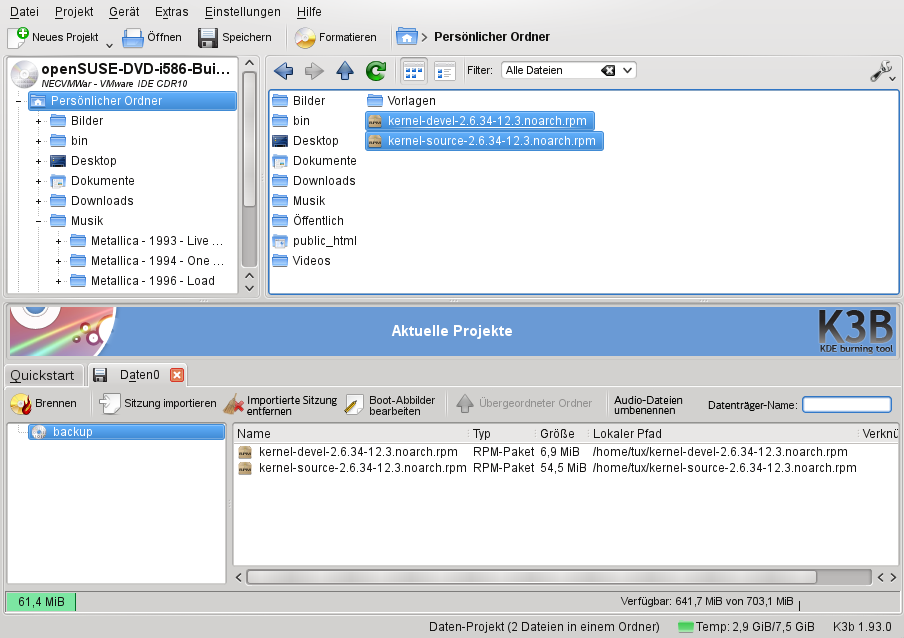Navigate up with the blue up arrow
The height and width of the screenshot is (638, 904).
[x=345, y=70]
